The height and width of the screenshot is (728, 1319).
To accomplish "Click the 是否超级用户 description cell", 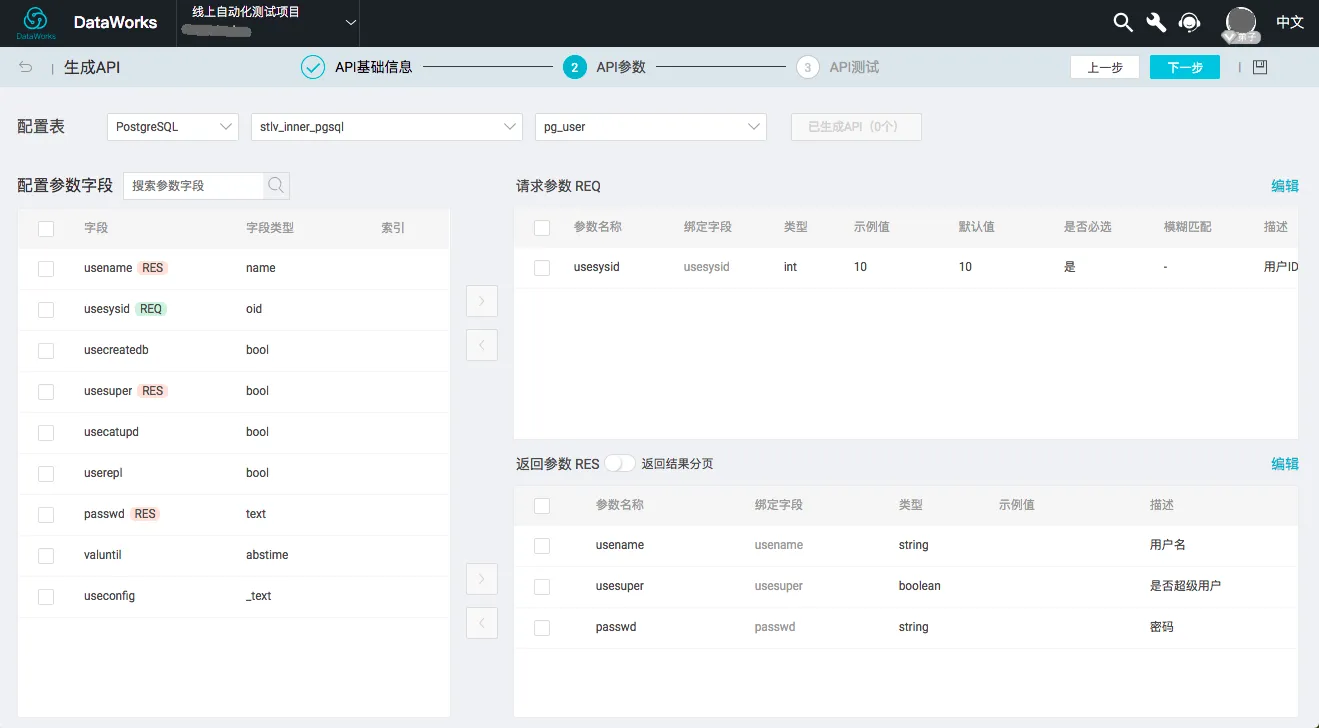I will [x=1186, y=586].
